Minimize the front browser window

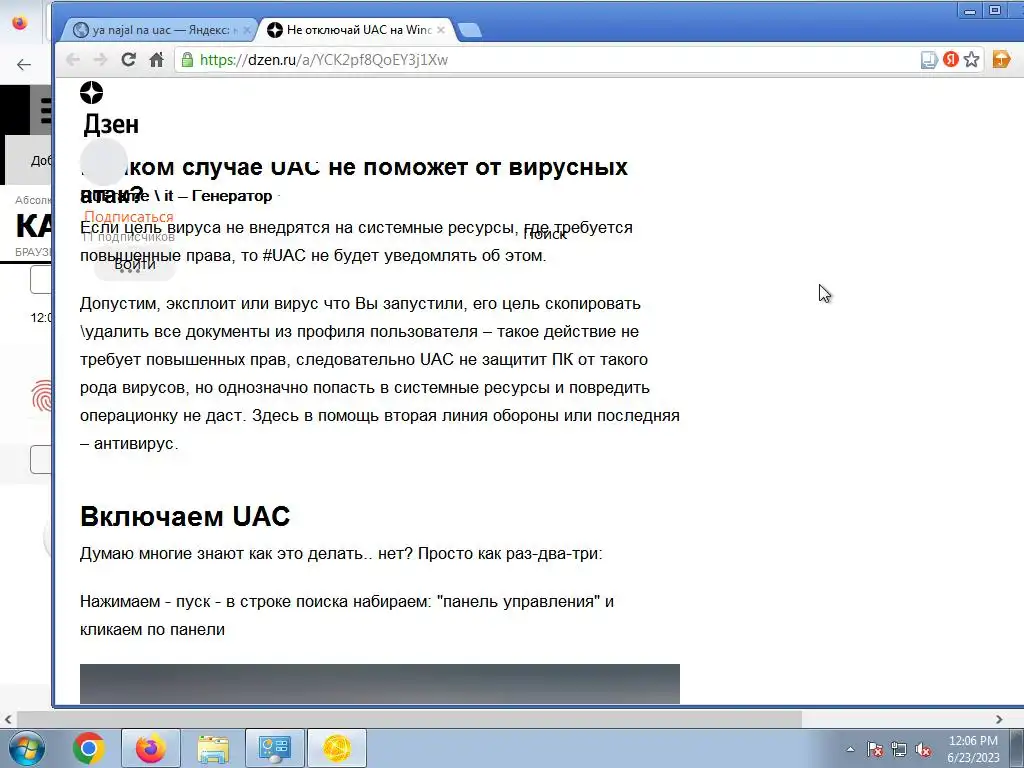pyautogui.click(x=970, y=11)
